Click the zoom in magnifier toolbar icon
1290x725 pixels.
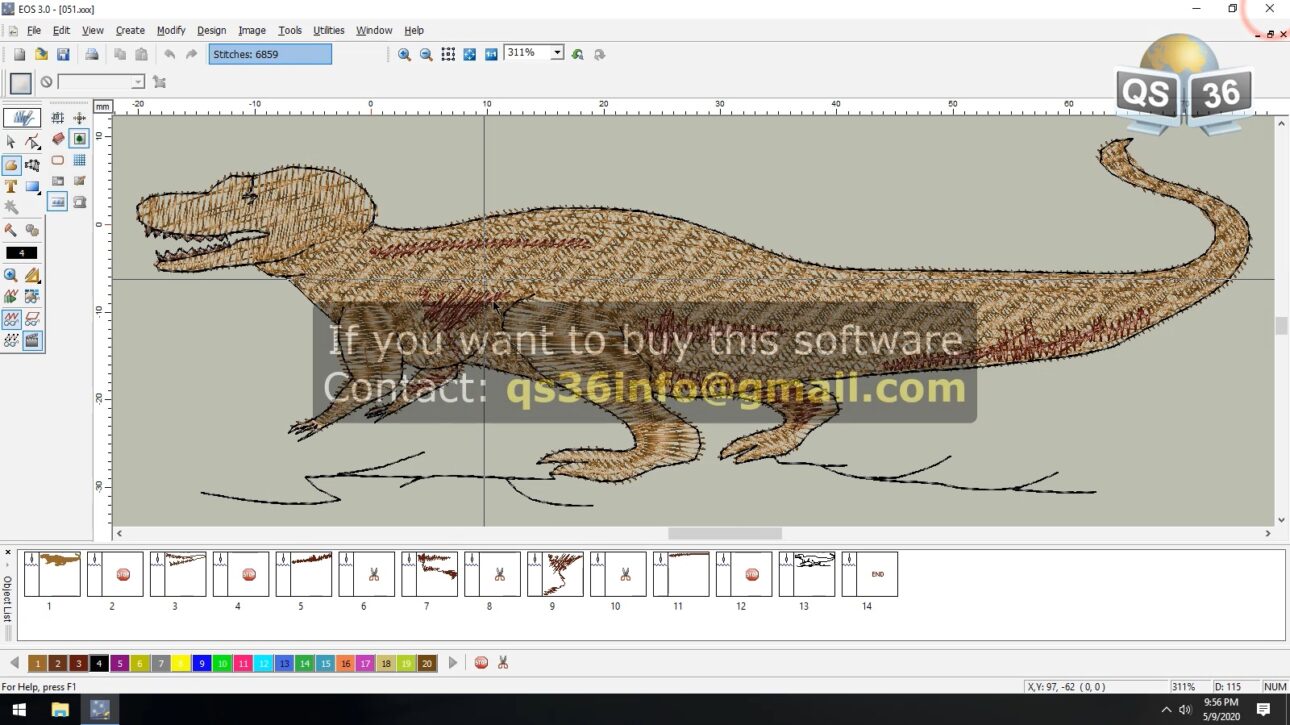click(x=404, y=54)
